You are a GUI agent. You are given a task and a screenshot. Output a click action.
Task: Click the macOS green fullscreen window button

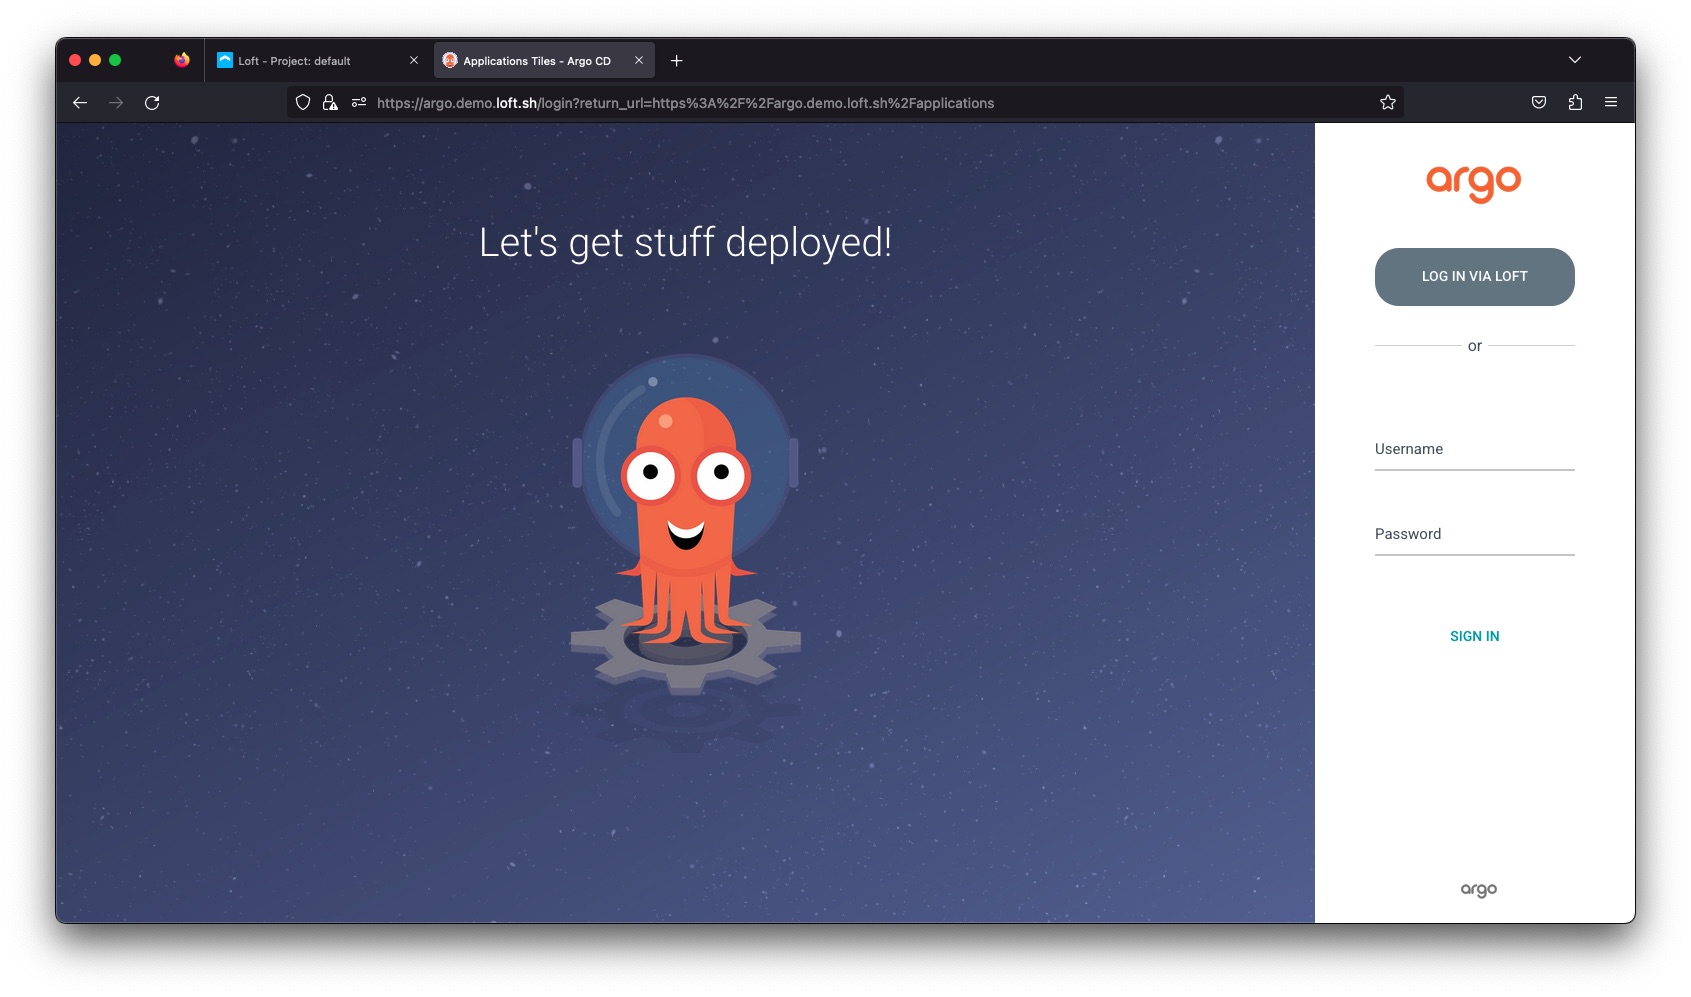pyautogui.click(x=115, y=61)
